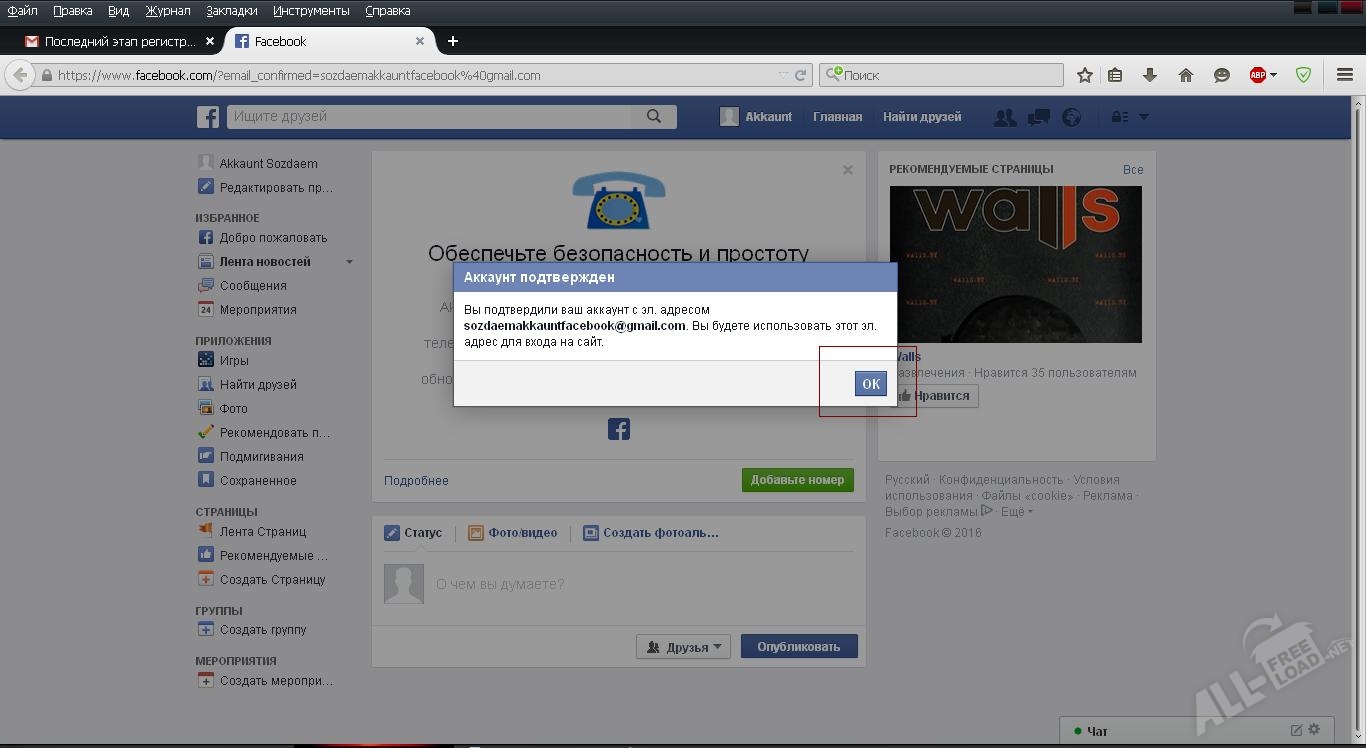This screenshot has height=748, width=1366.
Task: Open Facebook notifications globe icon
Action: 1071,117
